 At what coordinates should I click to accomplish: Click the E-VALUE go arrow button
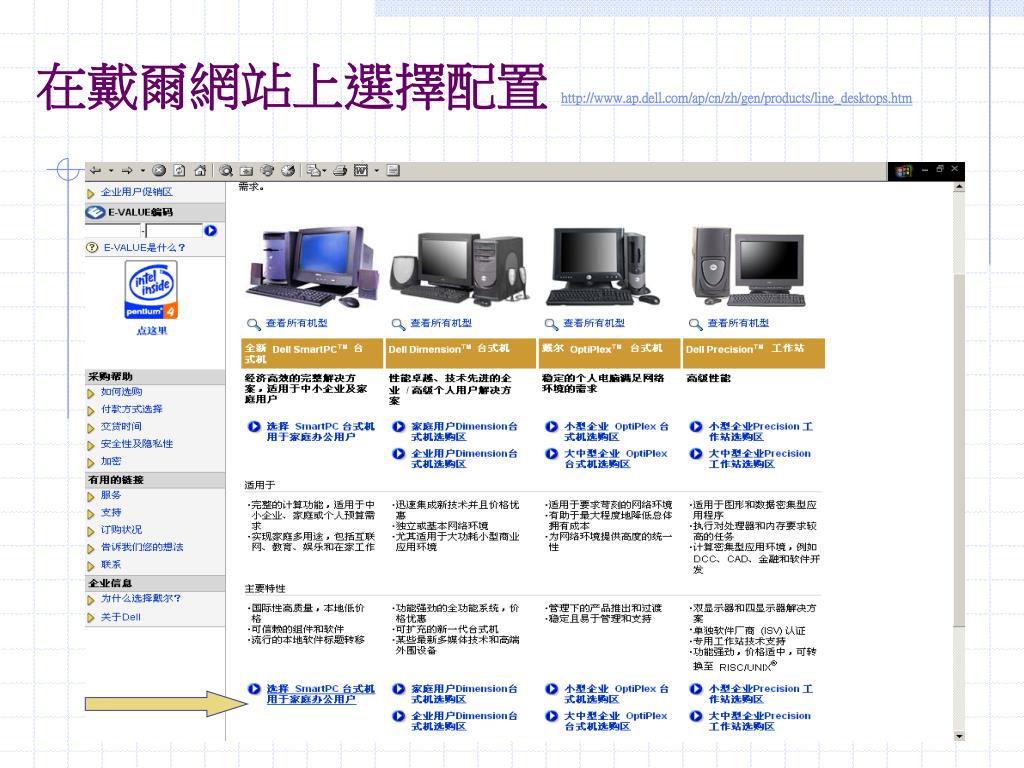click(x=210, y=231)
